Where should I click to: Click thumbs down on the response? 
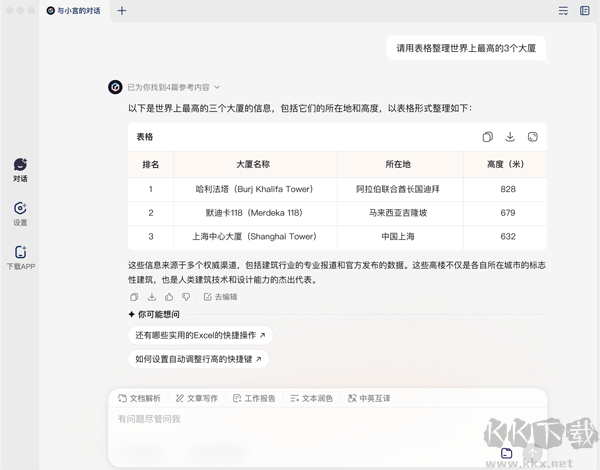(186, 297)
